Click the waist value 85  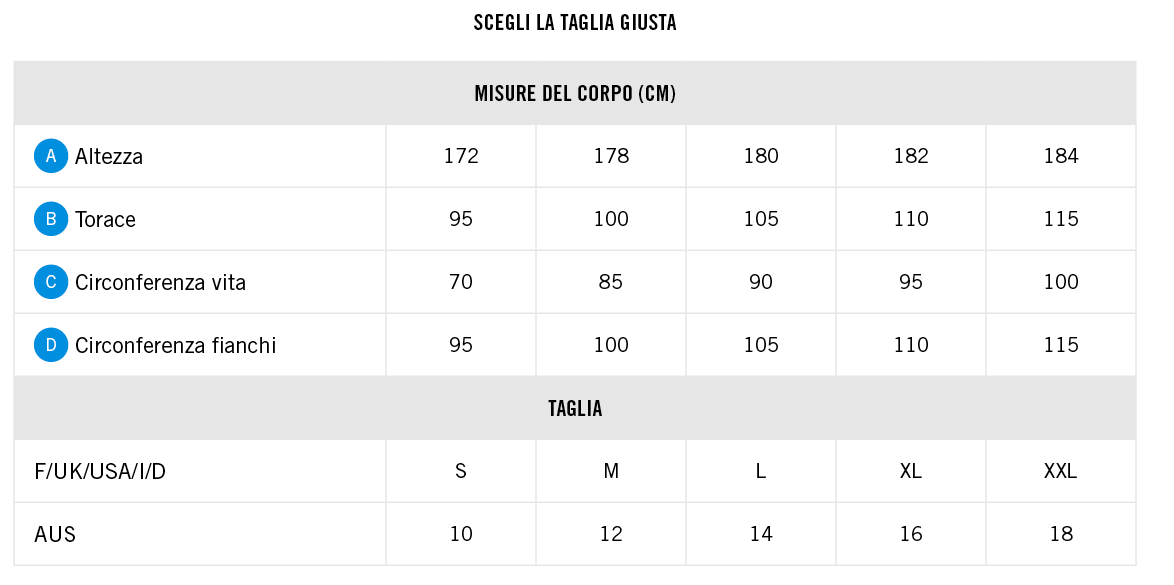611,282
